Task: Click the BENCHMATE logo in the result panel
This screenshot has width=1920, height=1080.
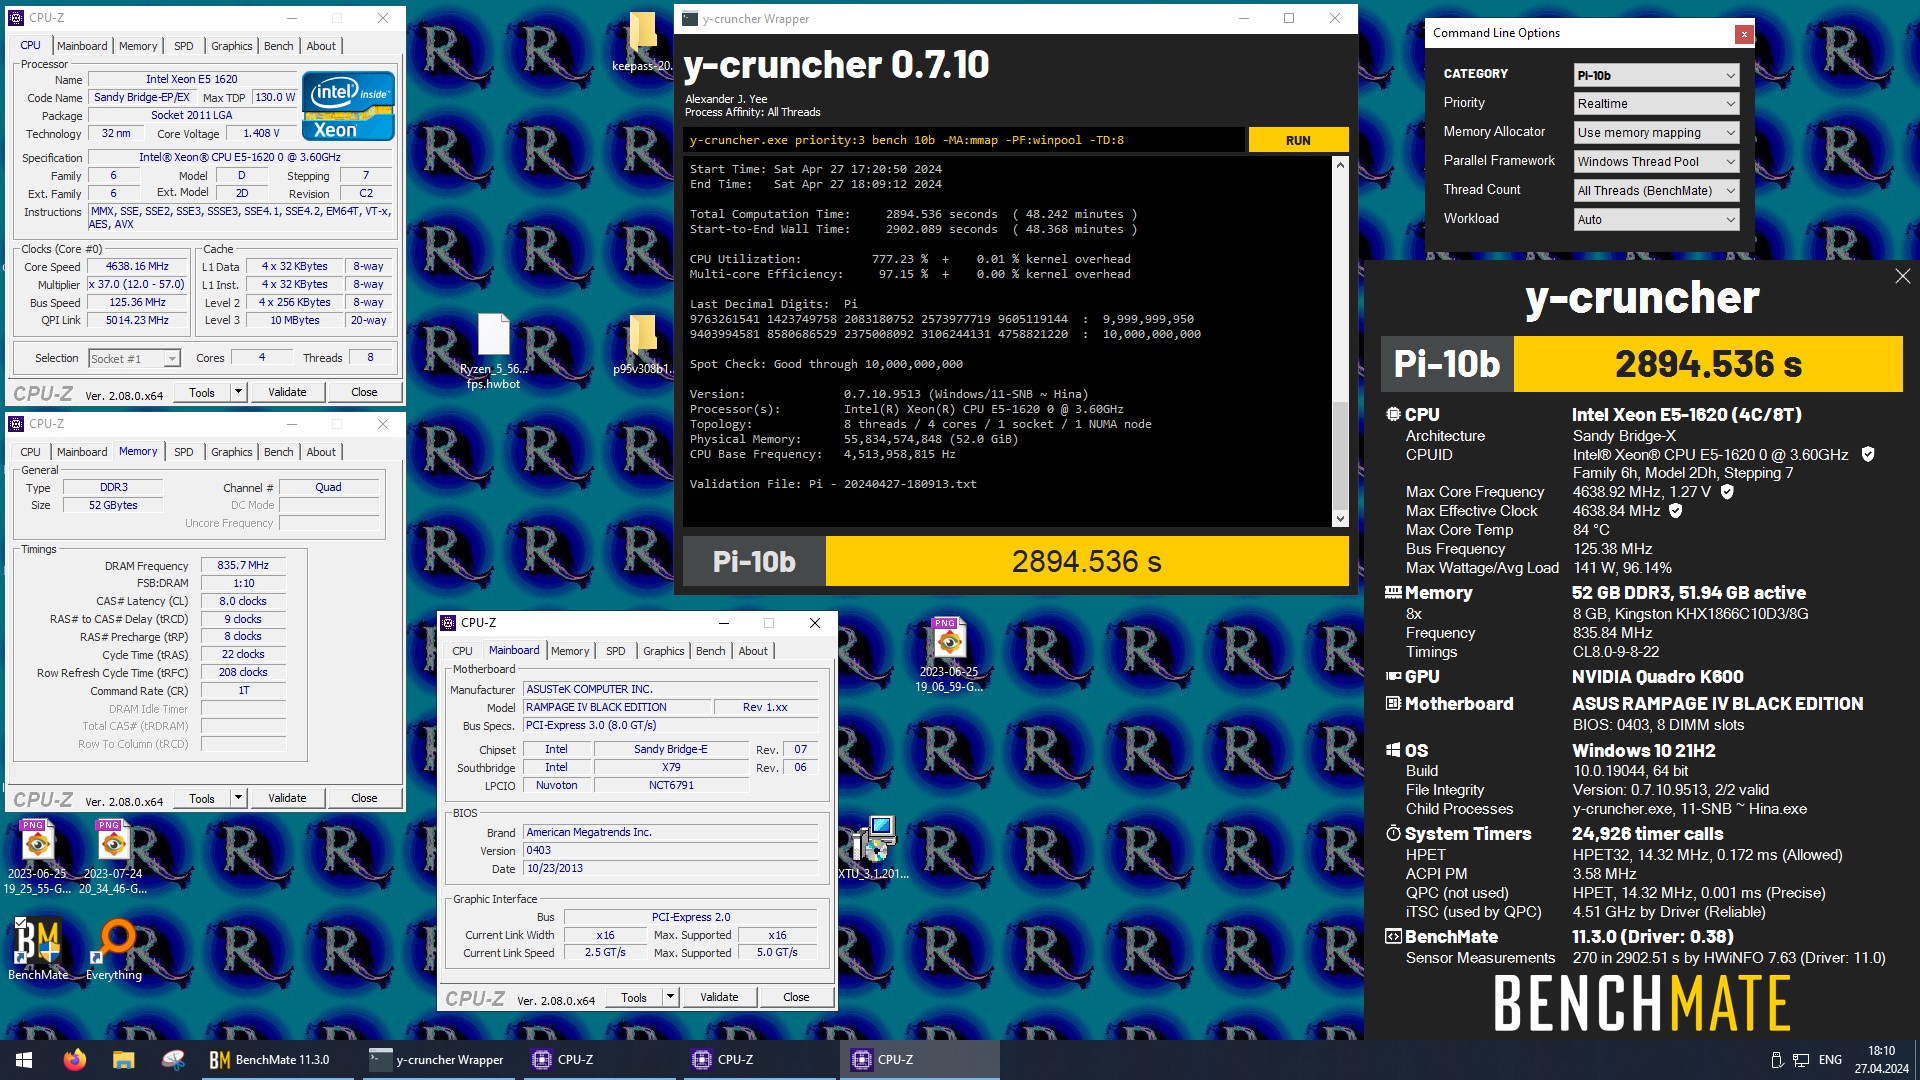Action: point(1641,1004)
